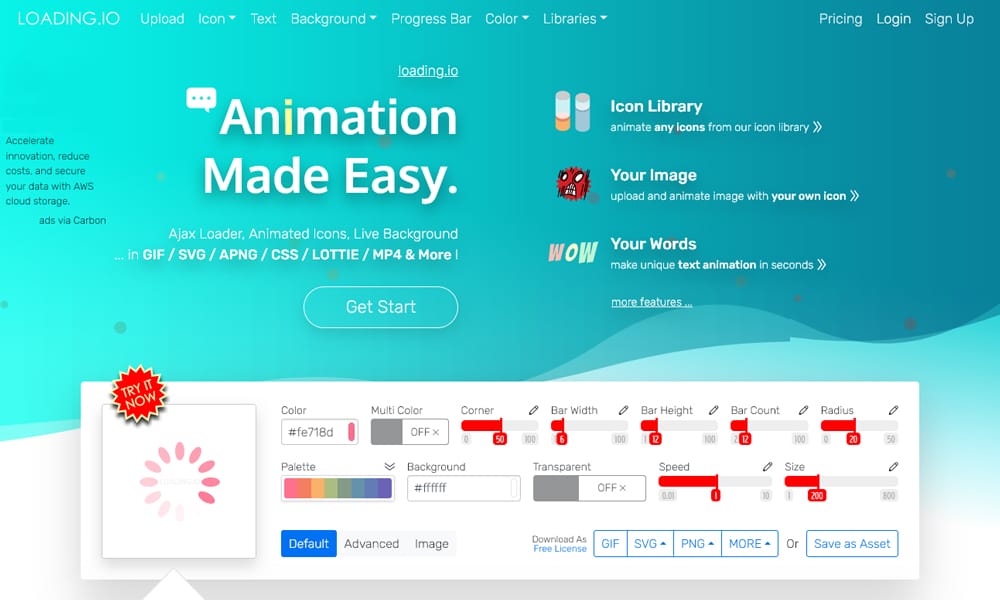1000x600 pixels.
Task: Click the Get Start button
Action: click(380, 308)
